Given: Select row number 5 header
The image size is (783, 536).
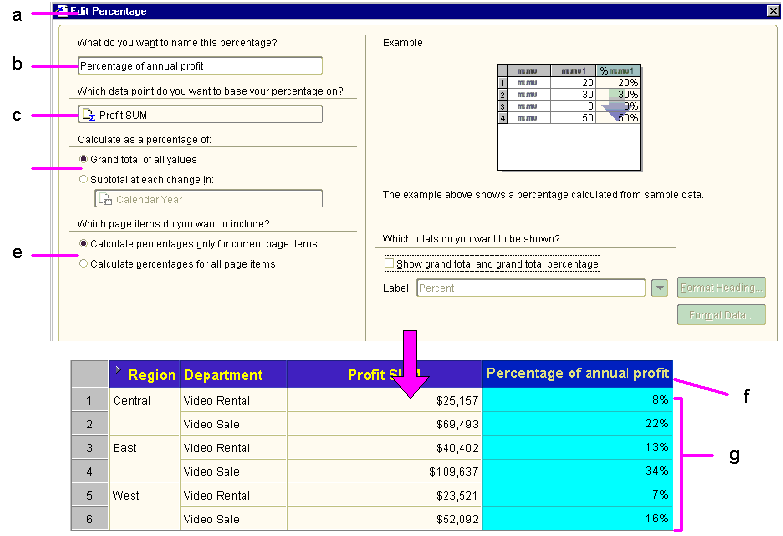Looking at the screenshot, I should coord(89,495).
